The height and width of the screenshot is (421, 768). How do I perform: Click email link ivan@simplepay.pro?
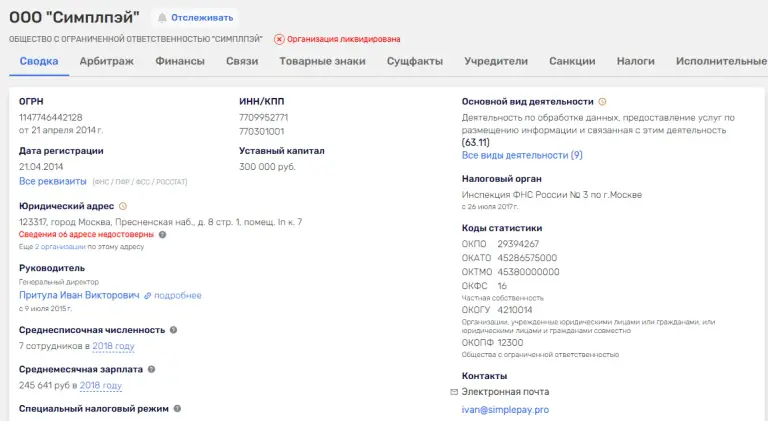click(x=505, y=410)
